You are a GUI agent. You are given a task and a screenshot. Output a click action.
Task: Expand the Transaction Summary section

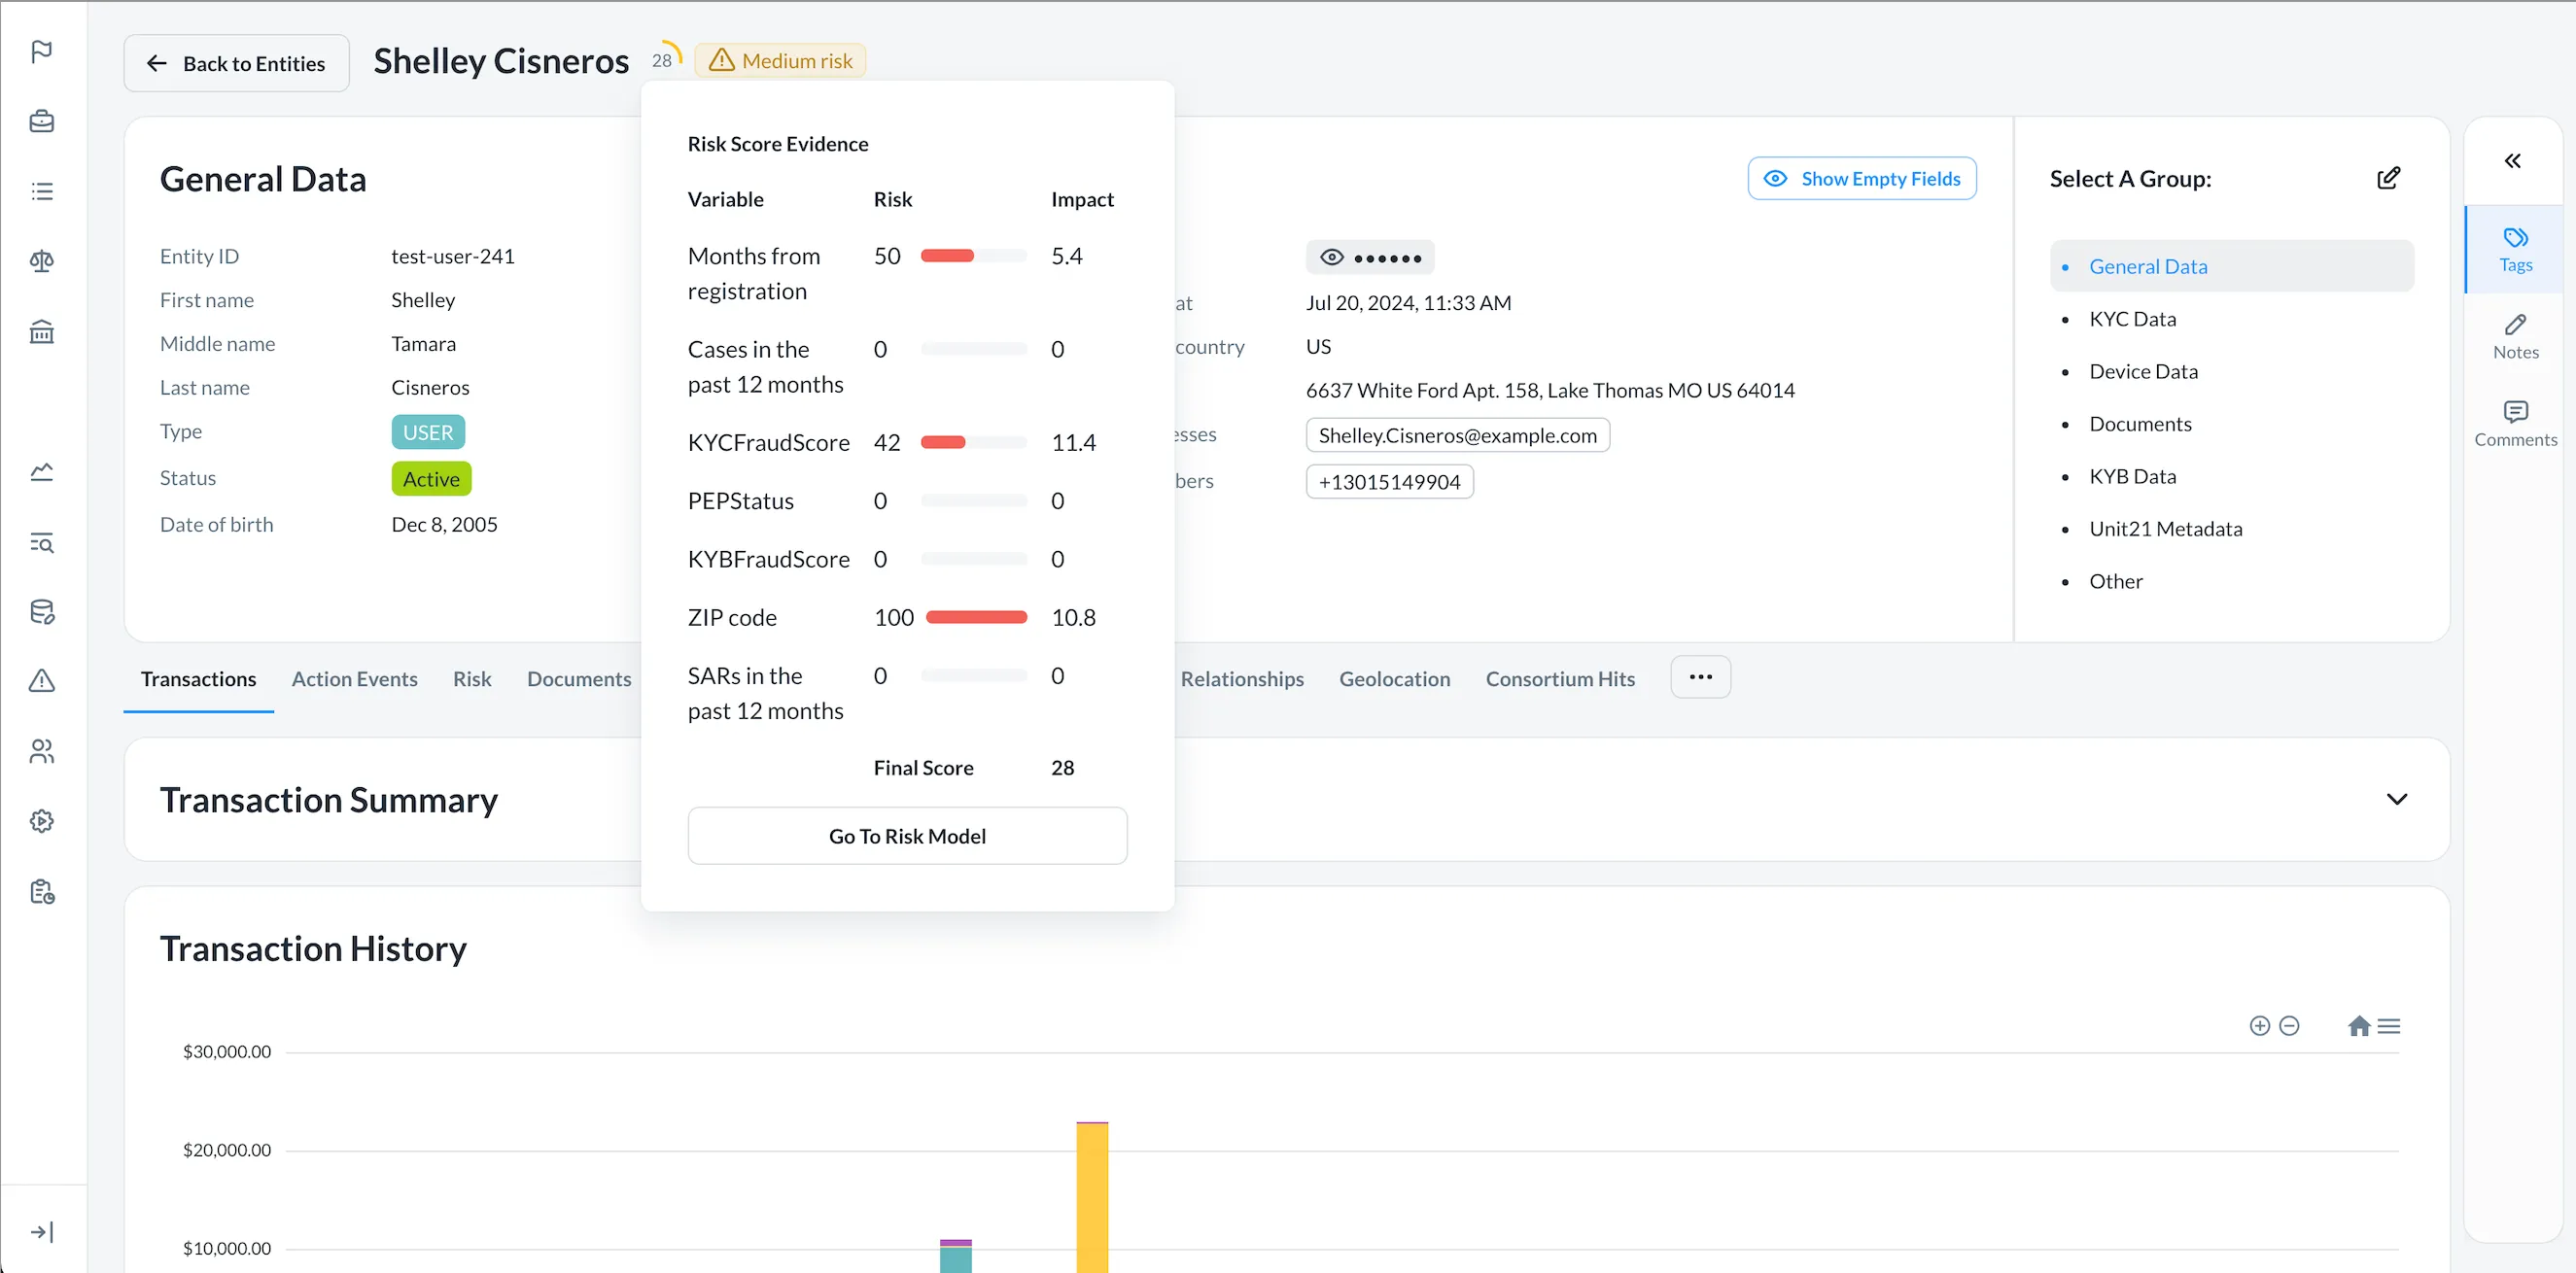point(2396,799)
